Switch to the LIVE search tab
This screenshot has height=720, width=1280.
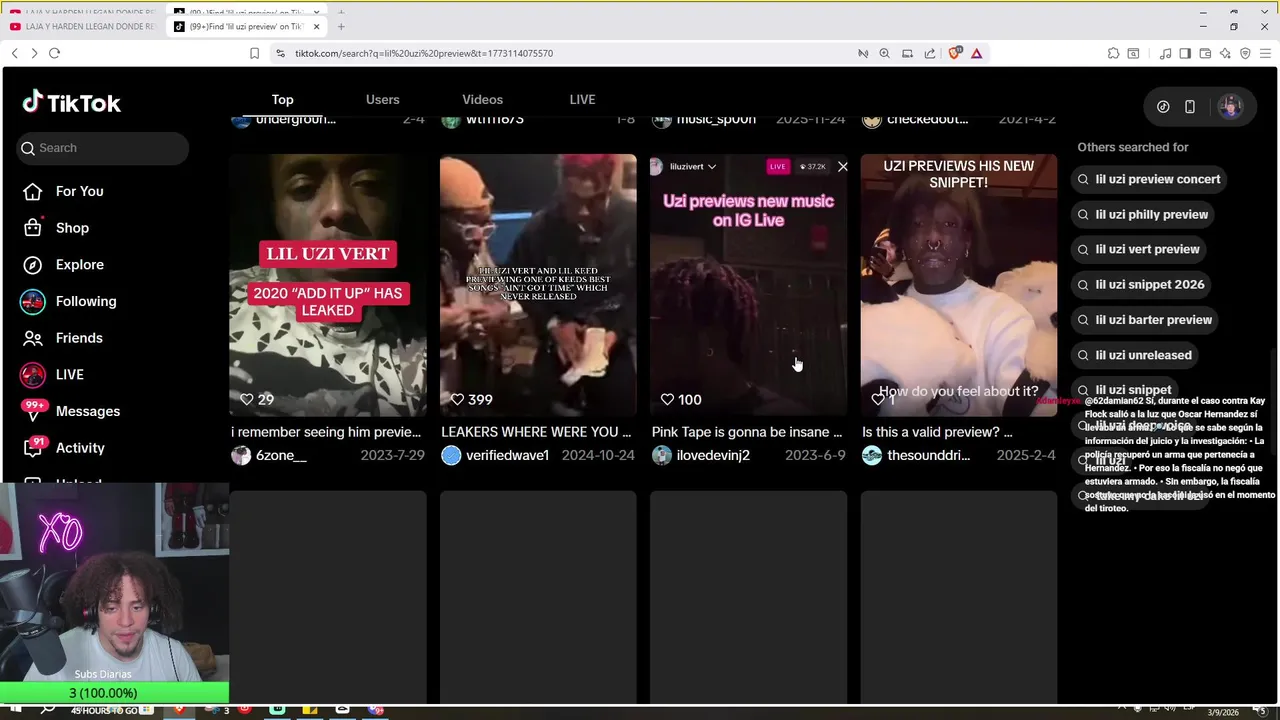coord(582,99)
